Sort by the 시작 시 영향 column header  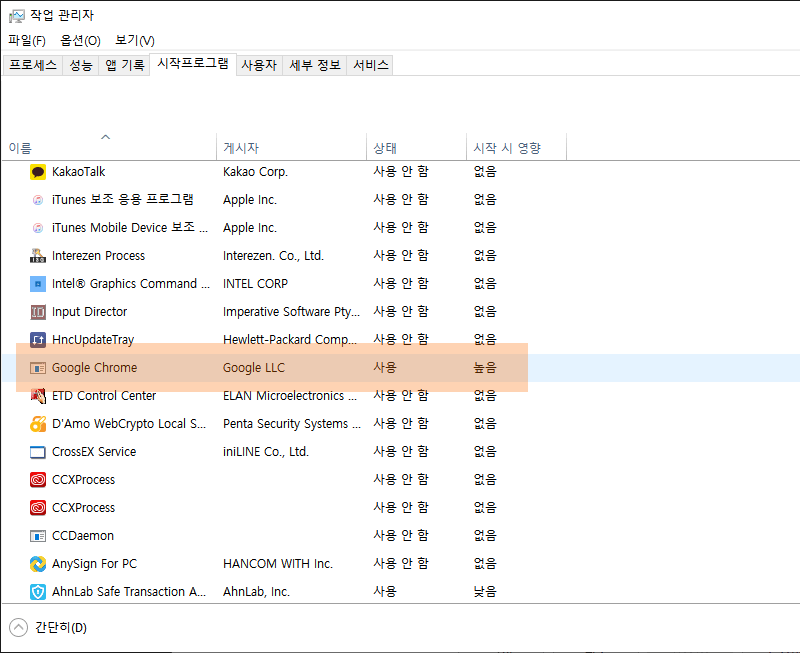click(516, 147)
